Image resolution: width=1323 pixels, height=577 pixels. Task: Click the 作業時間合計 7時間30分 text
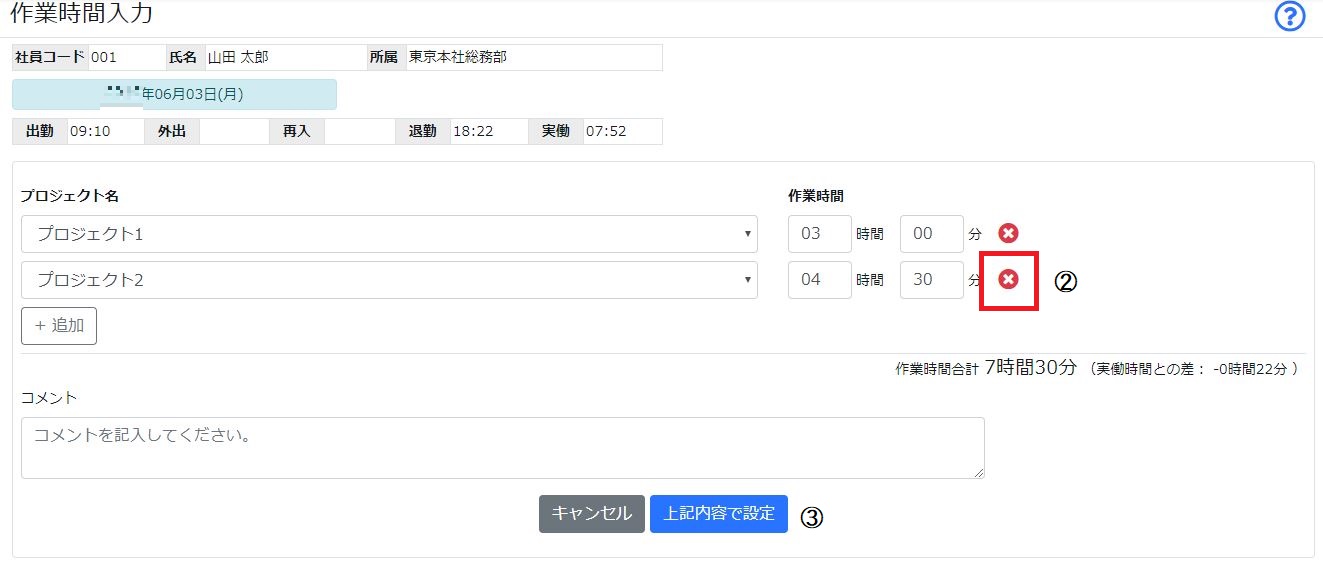coord(986,368)
